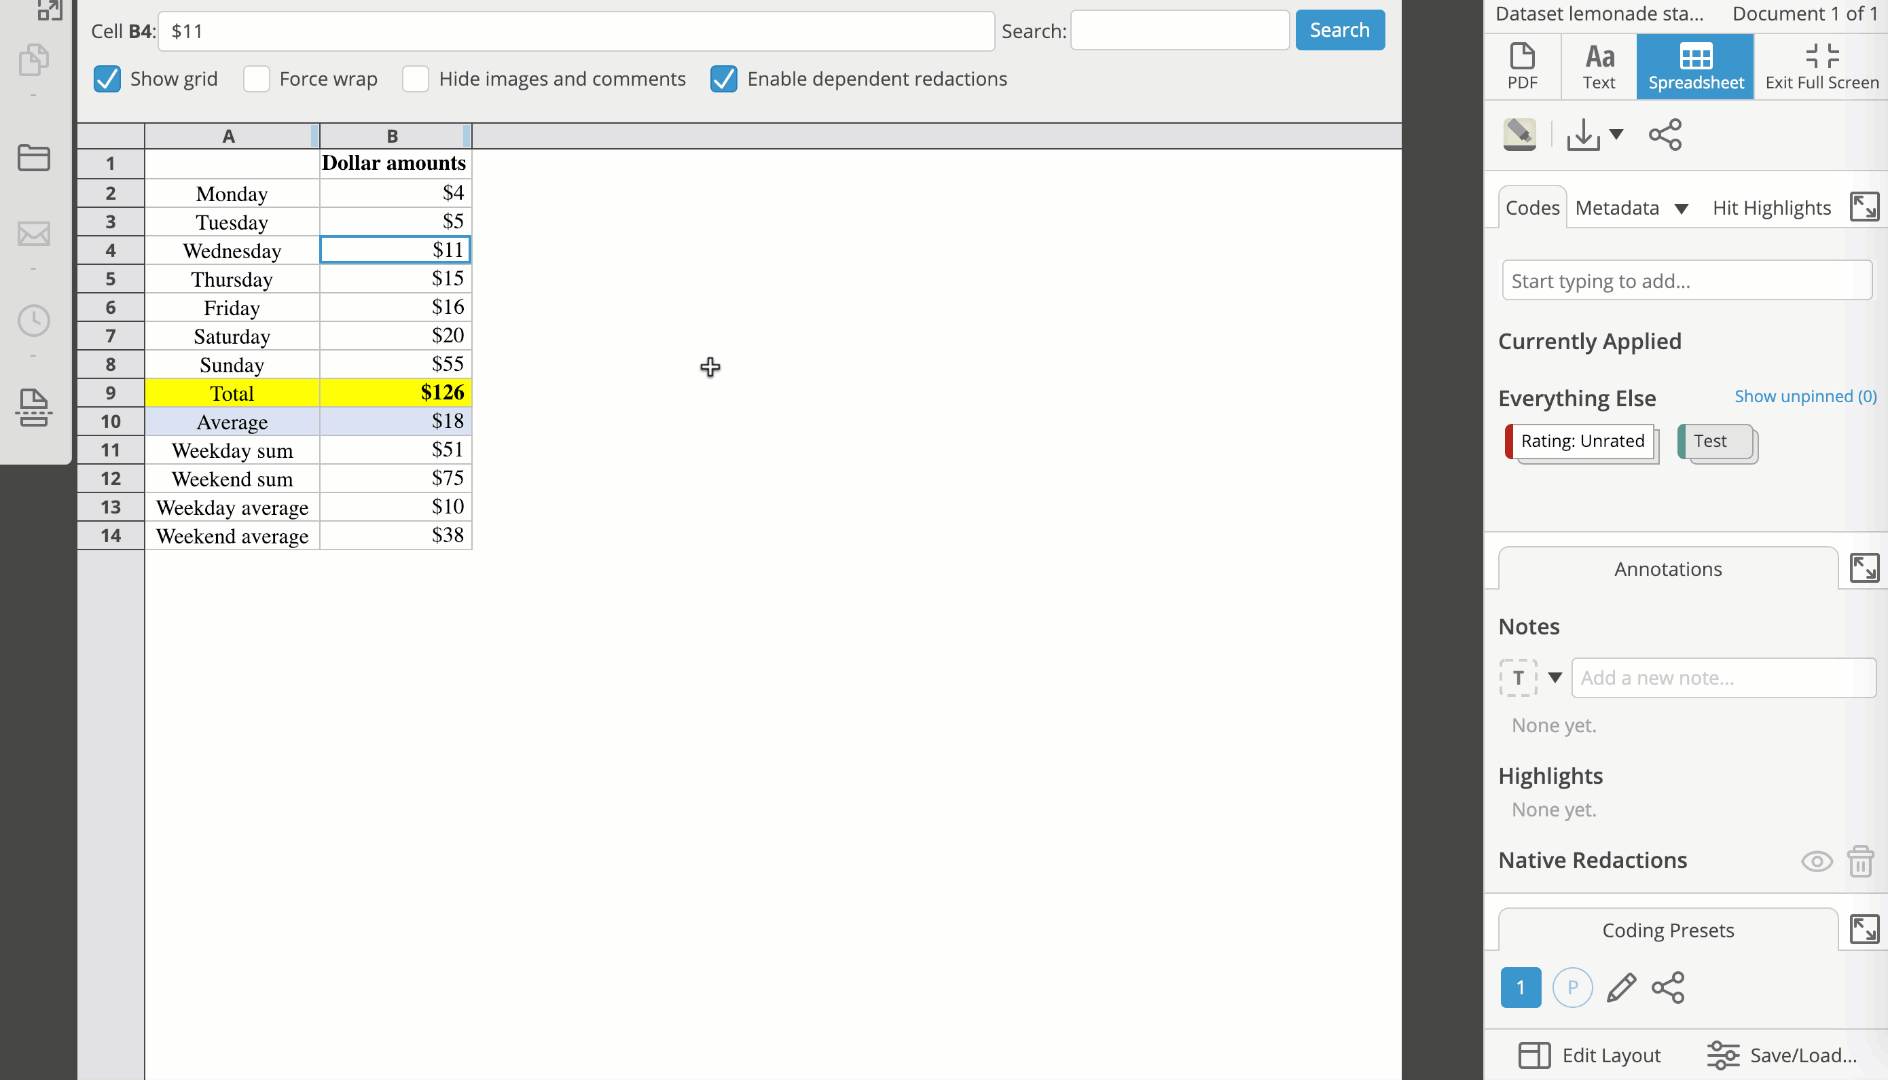The width and height of the screenshot is (1888, 1080).
Task: Switch to PDF view
Action: (x=1522, y=66)
